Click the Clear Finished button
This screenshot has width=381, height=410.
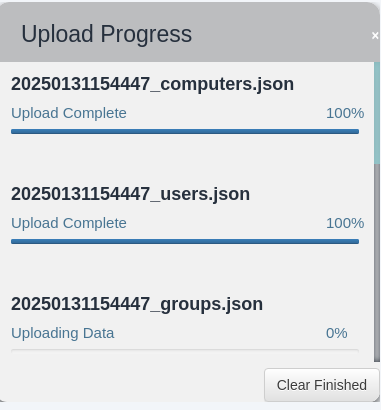(322, 385)
